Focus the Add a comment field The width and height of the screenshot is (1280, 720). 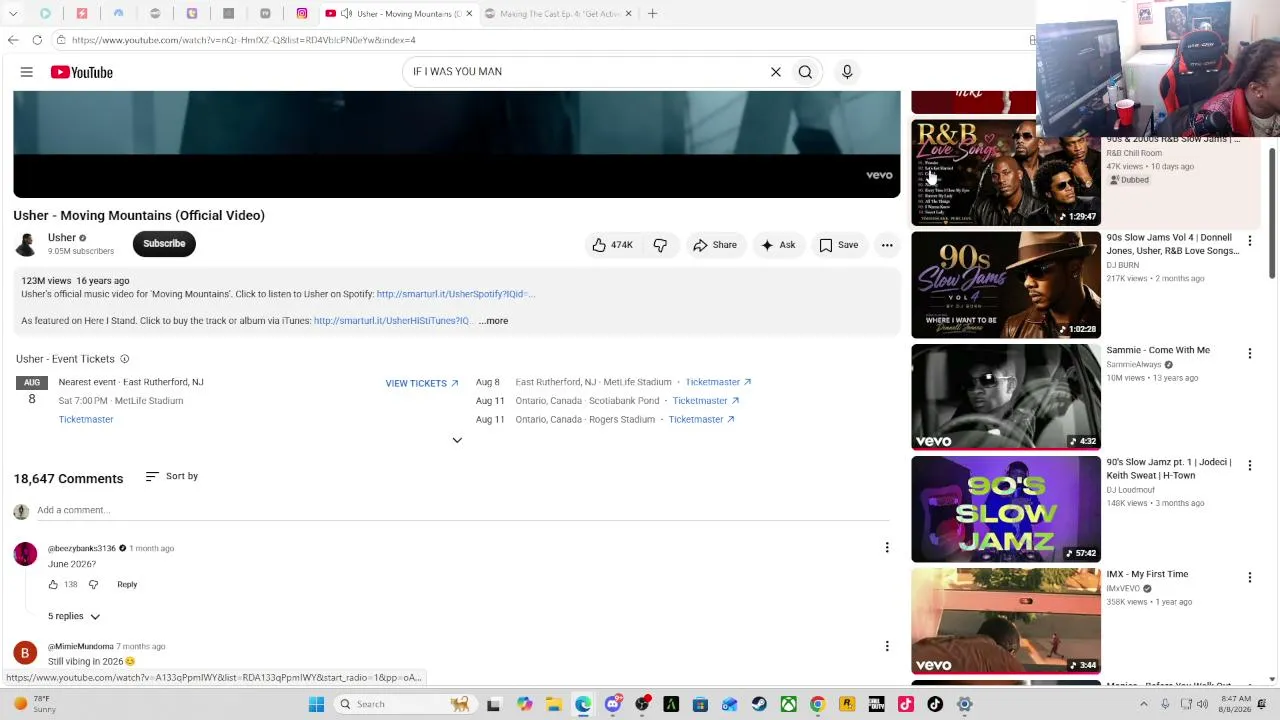coord(463,510)
